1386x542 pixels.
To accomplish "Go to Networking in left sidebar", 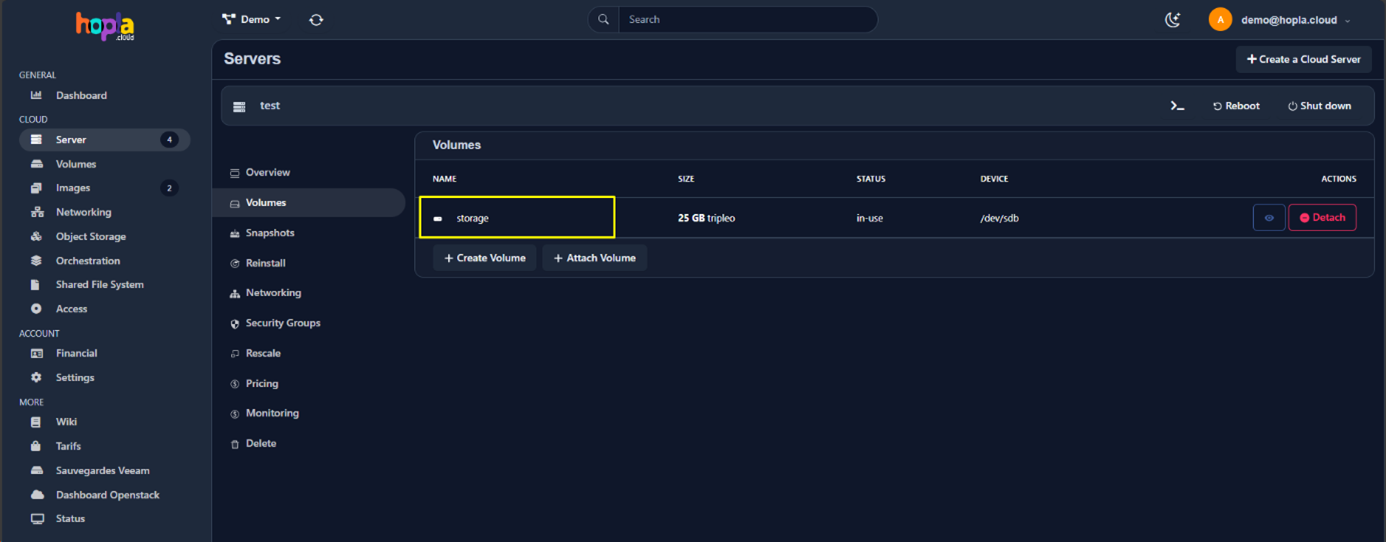I will [x=83, y=212].
